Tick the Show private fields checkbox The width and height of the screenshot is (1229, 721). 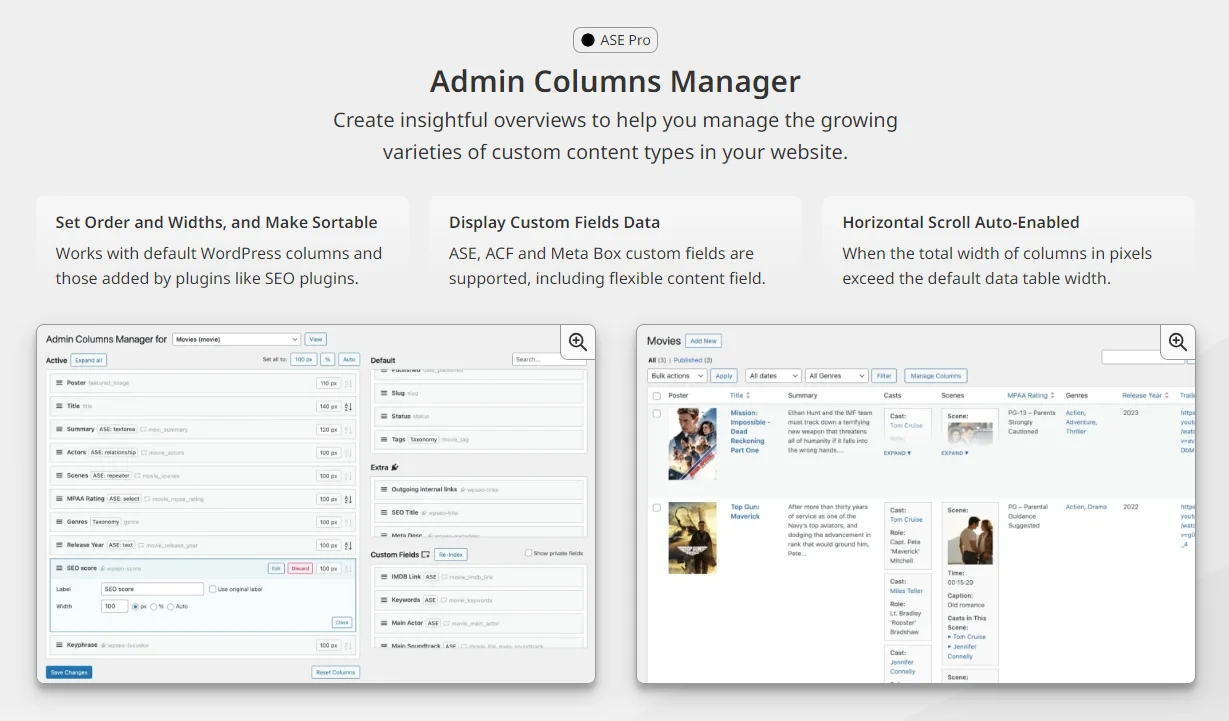[528, 553]
